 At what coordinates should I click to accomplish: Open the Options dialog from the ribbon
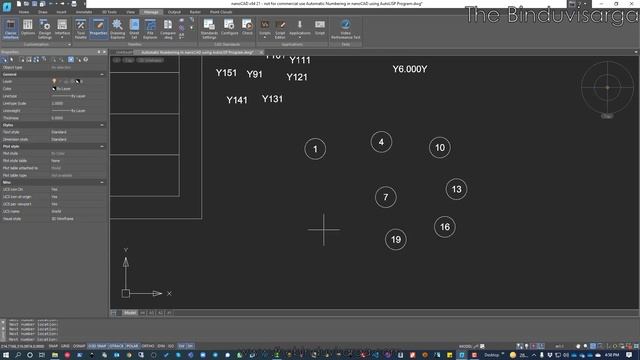click(28, 28)
